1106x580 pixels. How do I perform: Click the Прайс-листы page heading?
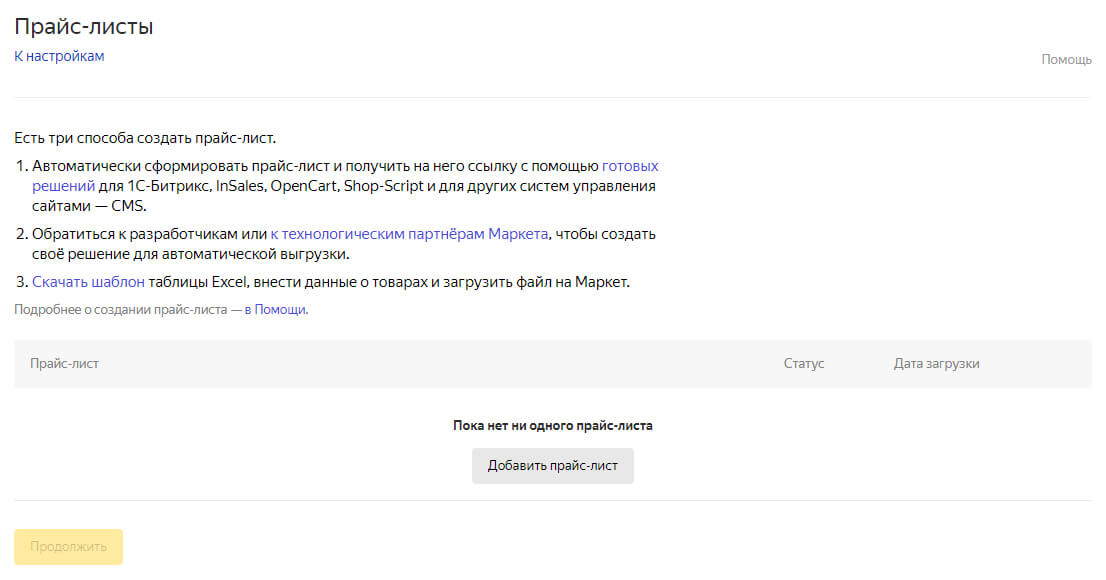(x=84, y=27)
